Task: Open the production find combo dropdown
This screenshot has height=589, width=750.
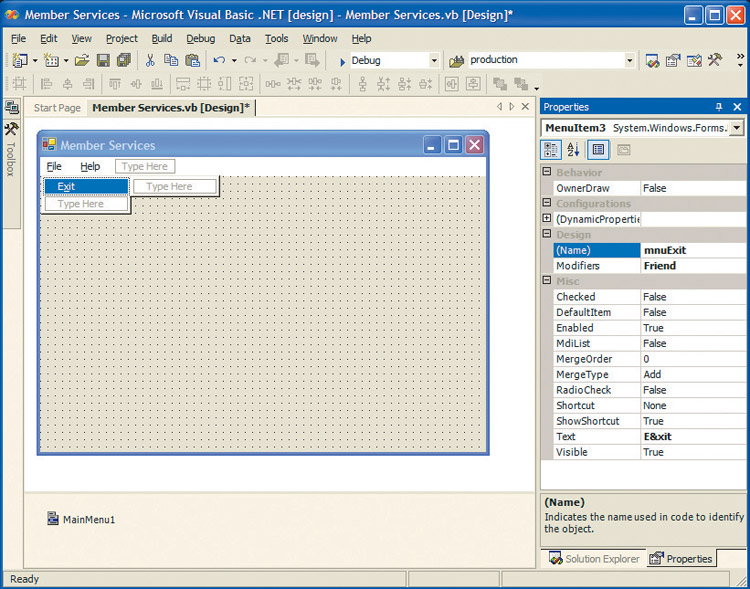Action: click(x=629, y=61)
